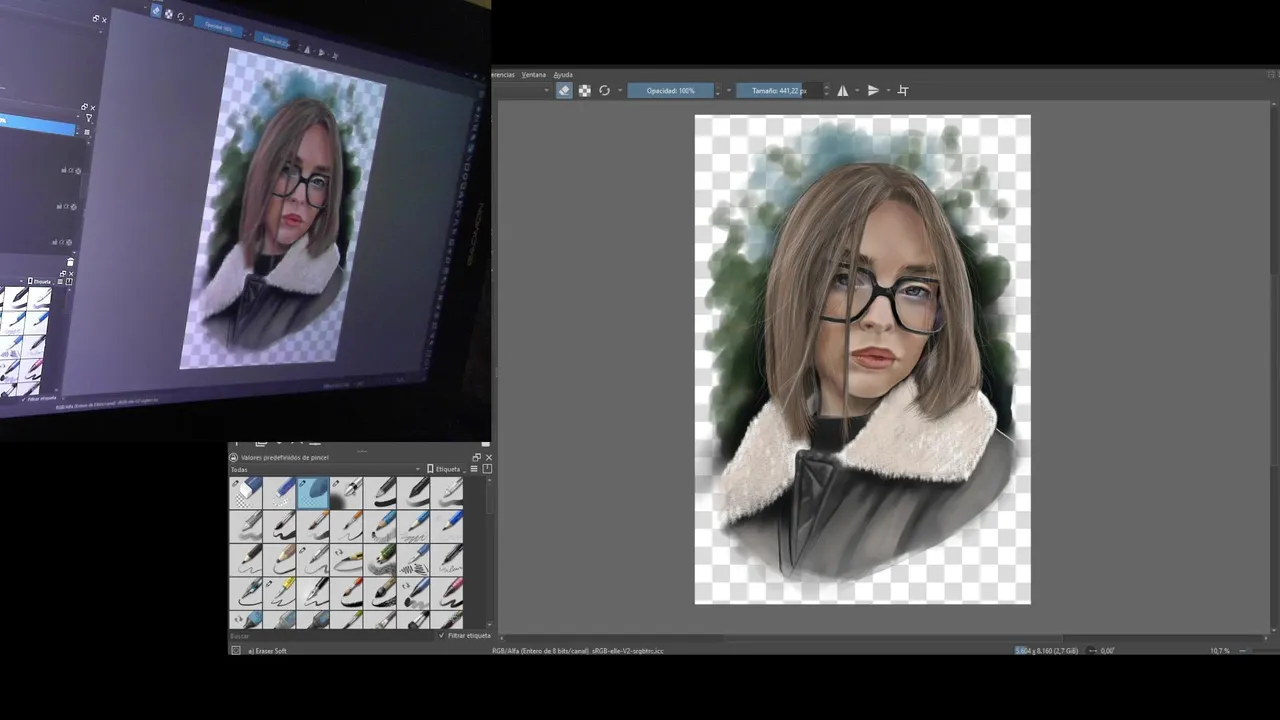Click the storage resources icon in presets panel
This screenshot has height=720, width=1280.
point(487,469)
